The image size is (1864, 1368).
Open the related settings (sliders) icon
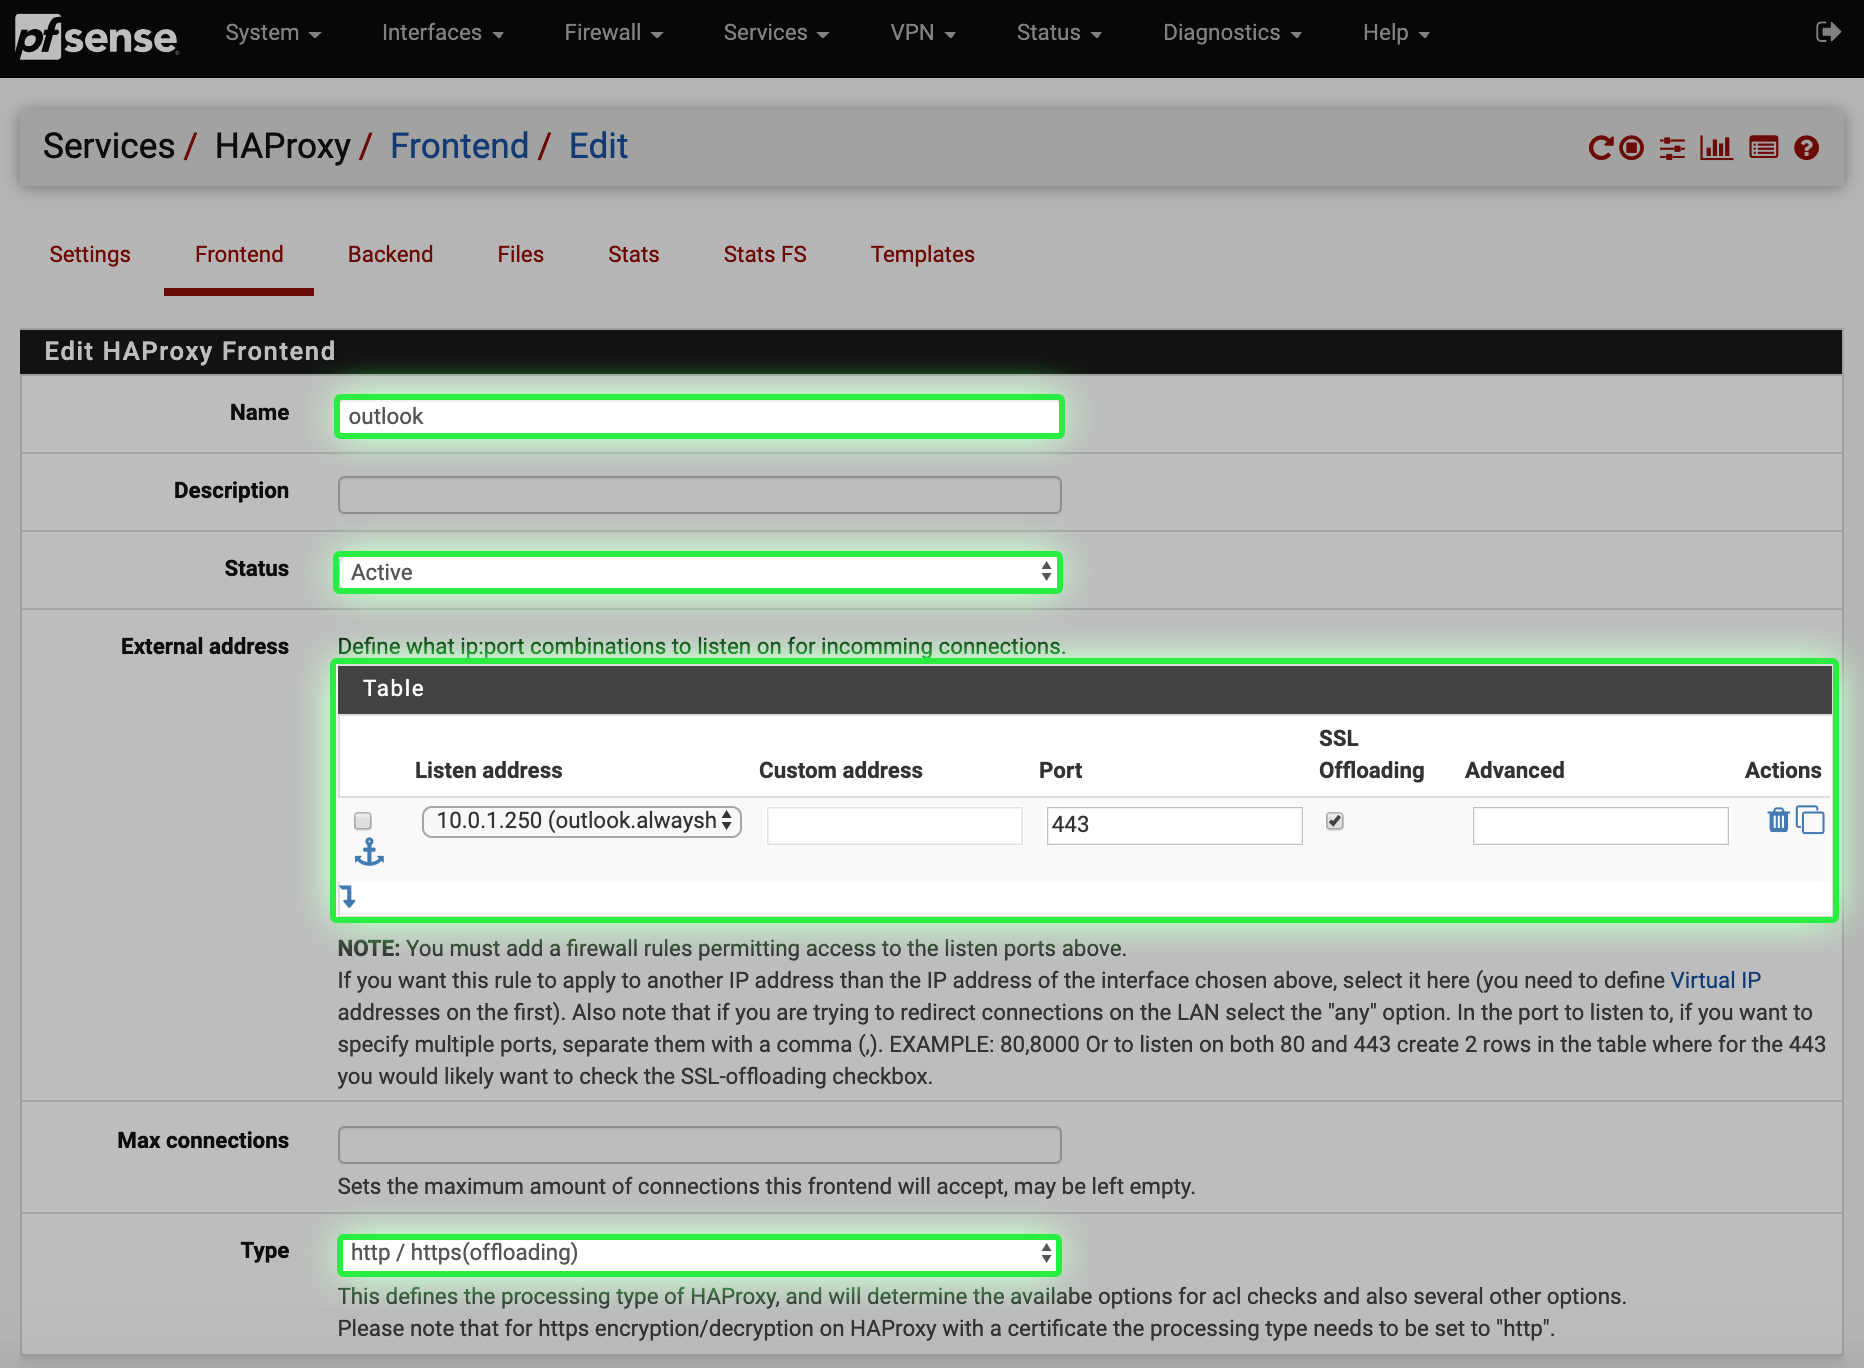pos(1672,148)
